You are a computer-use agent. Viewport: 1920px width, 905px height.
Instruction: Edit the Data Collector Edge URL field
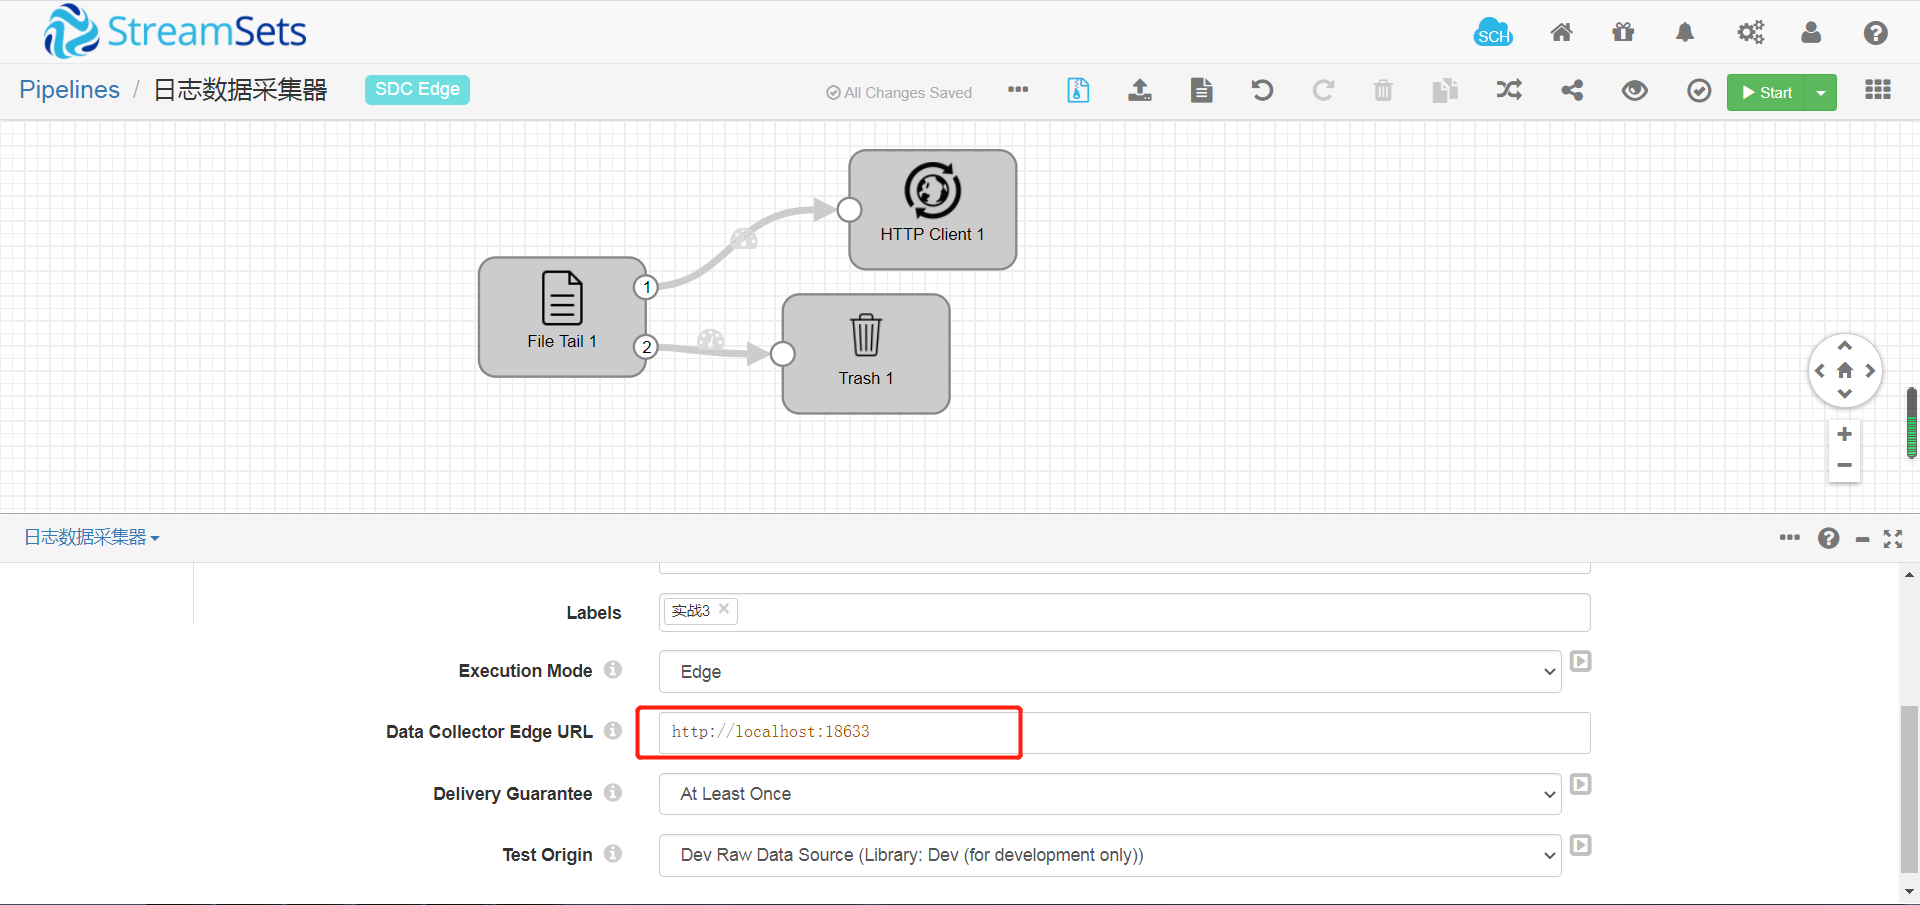(x=1124, y=732)
